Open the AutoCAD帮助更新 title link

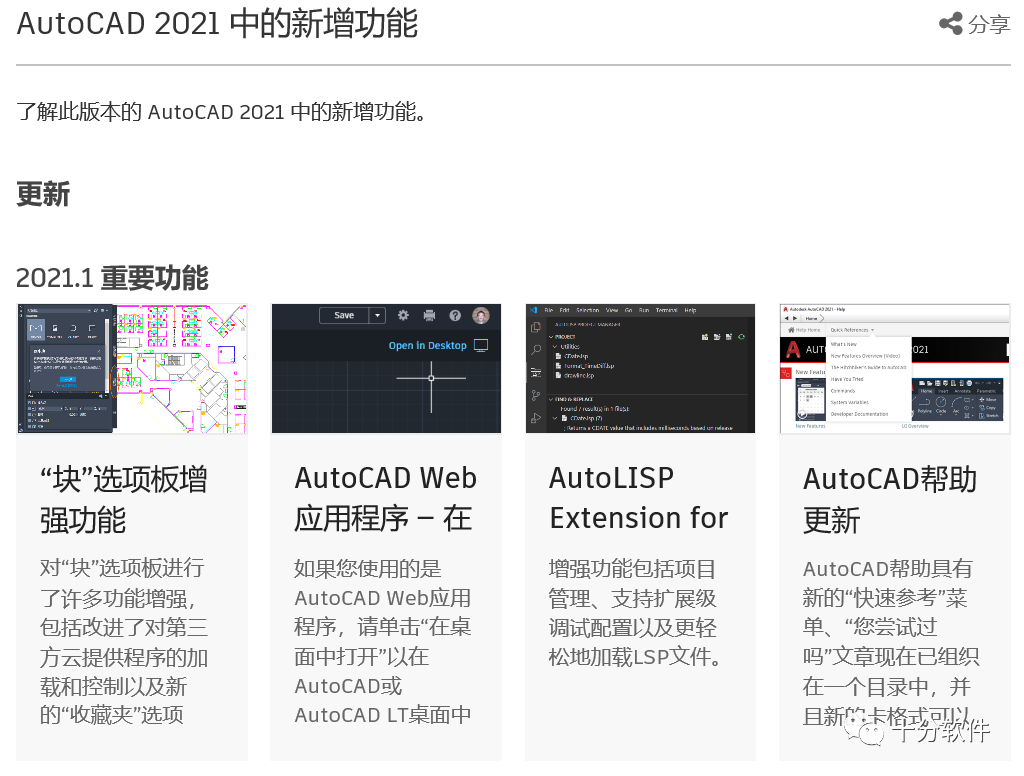click(x=889, y=500)
